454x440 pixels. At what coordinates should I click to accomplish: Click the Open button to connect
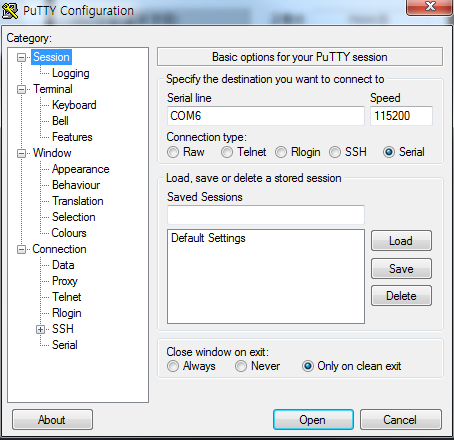click(313, 420)
